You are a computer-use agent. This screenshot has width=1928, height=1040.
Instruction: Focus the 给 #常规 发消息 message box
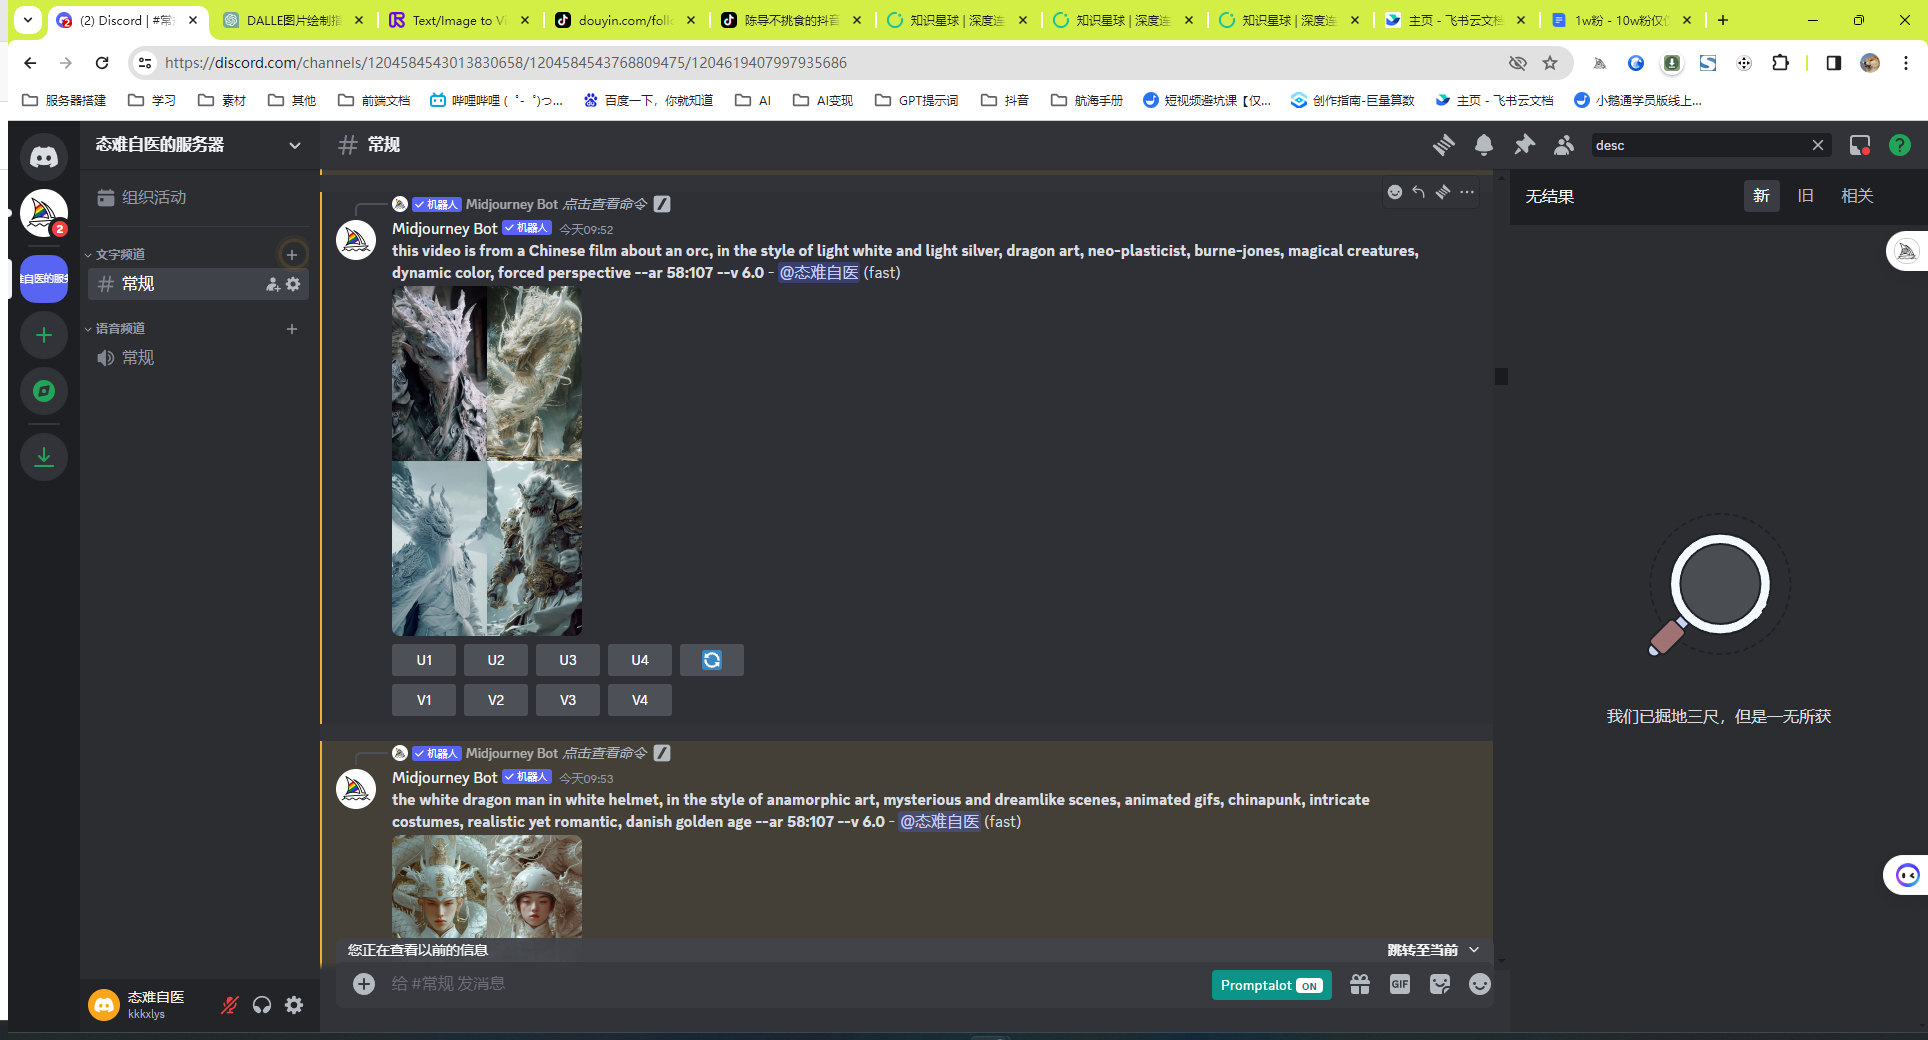(790, 984)
